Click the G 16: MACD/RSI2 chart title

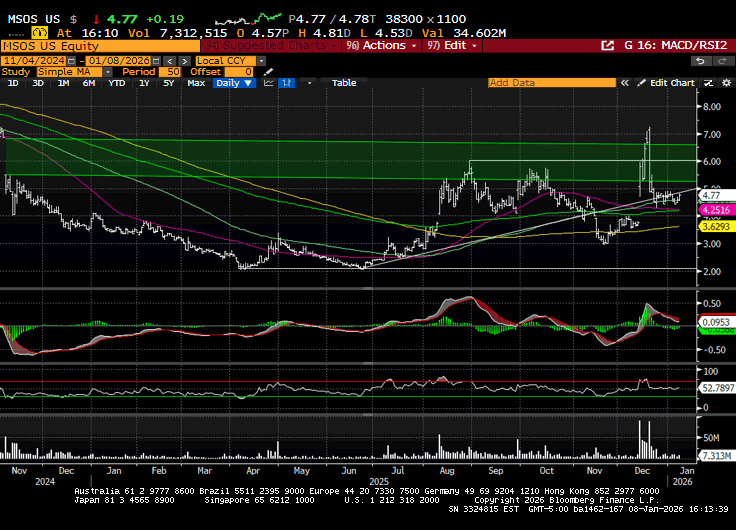675,46
